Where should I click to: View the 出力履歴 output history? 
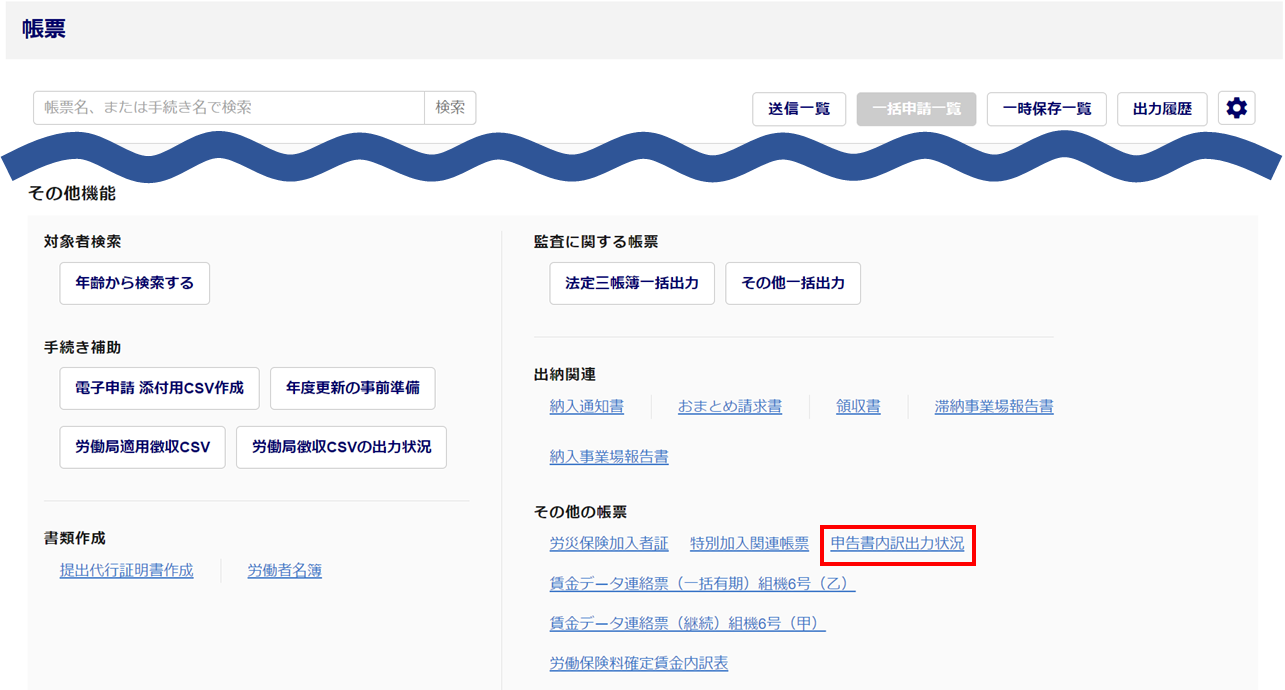pyautogui.click(x=1162, y=109)
